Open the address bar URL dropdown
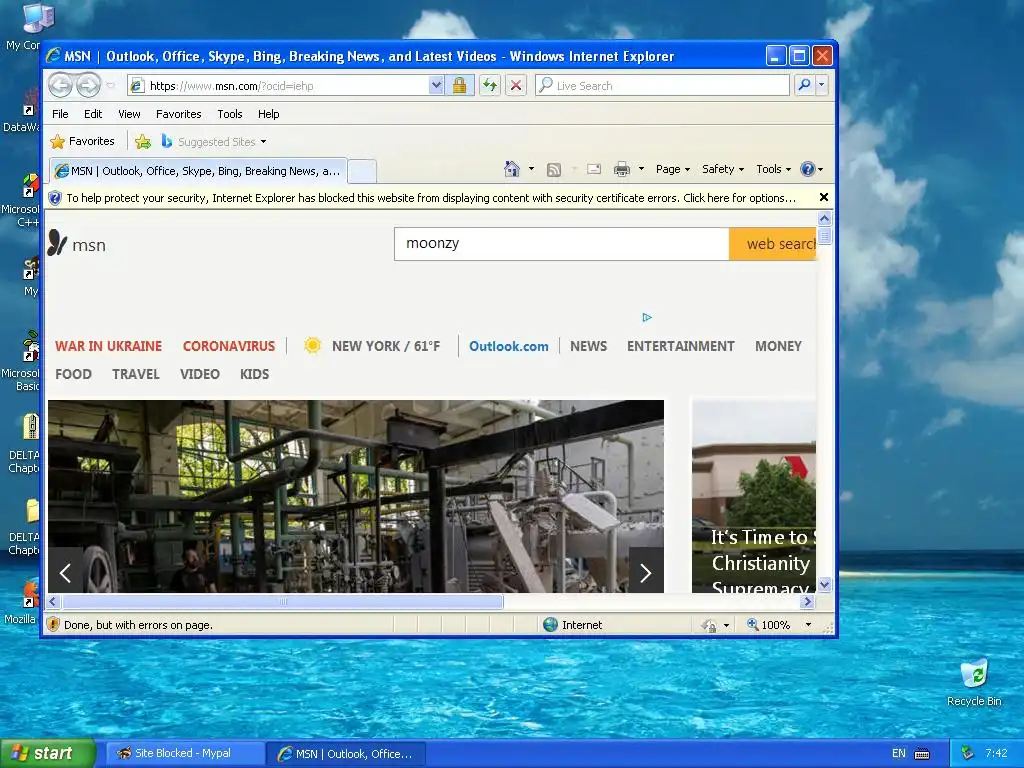Image resolution: width=1024 pixels, height=768 pixels. tap(436, 85)
